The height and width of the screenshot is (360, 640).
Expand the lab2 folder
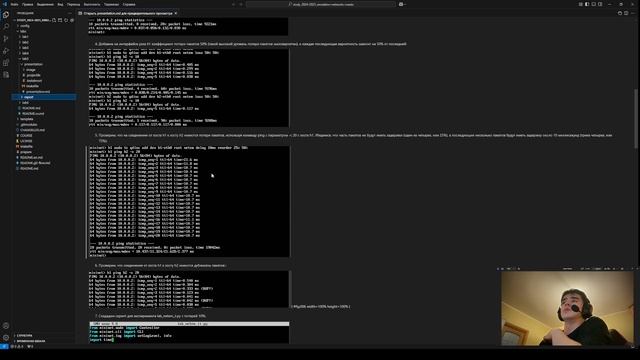click(25, 42)
